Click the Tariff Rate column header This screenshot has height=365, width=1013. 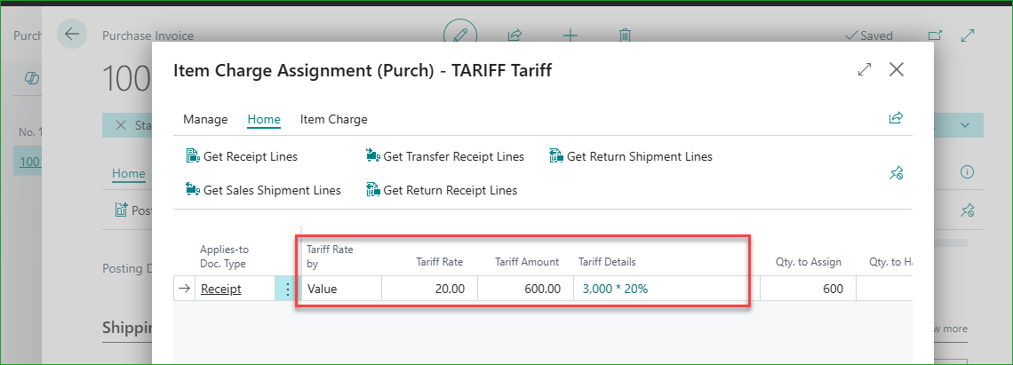[439, 262]
